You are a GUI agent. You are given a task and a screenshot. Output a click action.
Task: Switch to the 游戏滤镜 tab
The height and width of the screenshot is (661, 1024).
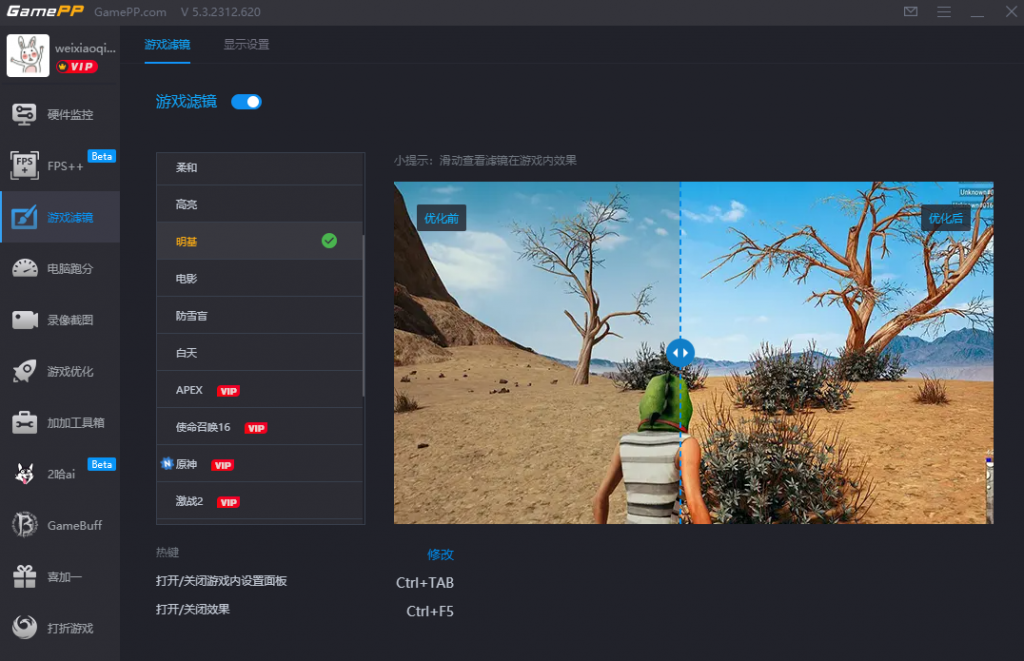tap(167, 45)
